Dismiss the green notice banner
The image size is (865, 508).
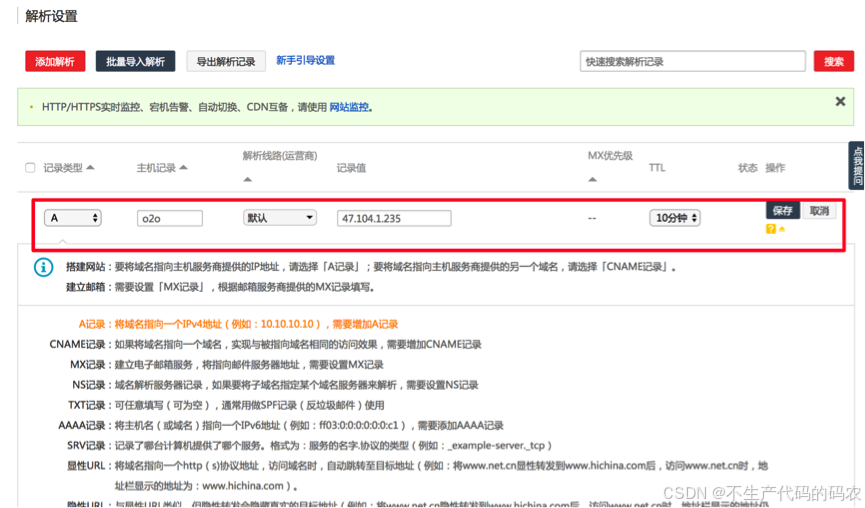click(840, 101)
